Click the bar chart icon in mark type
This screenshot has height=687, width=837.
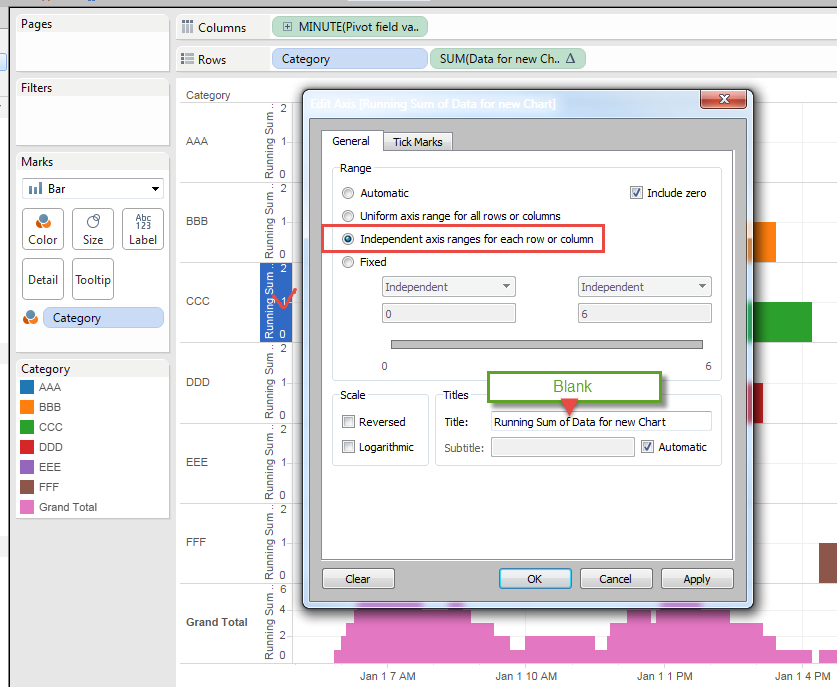35,188
